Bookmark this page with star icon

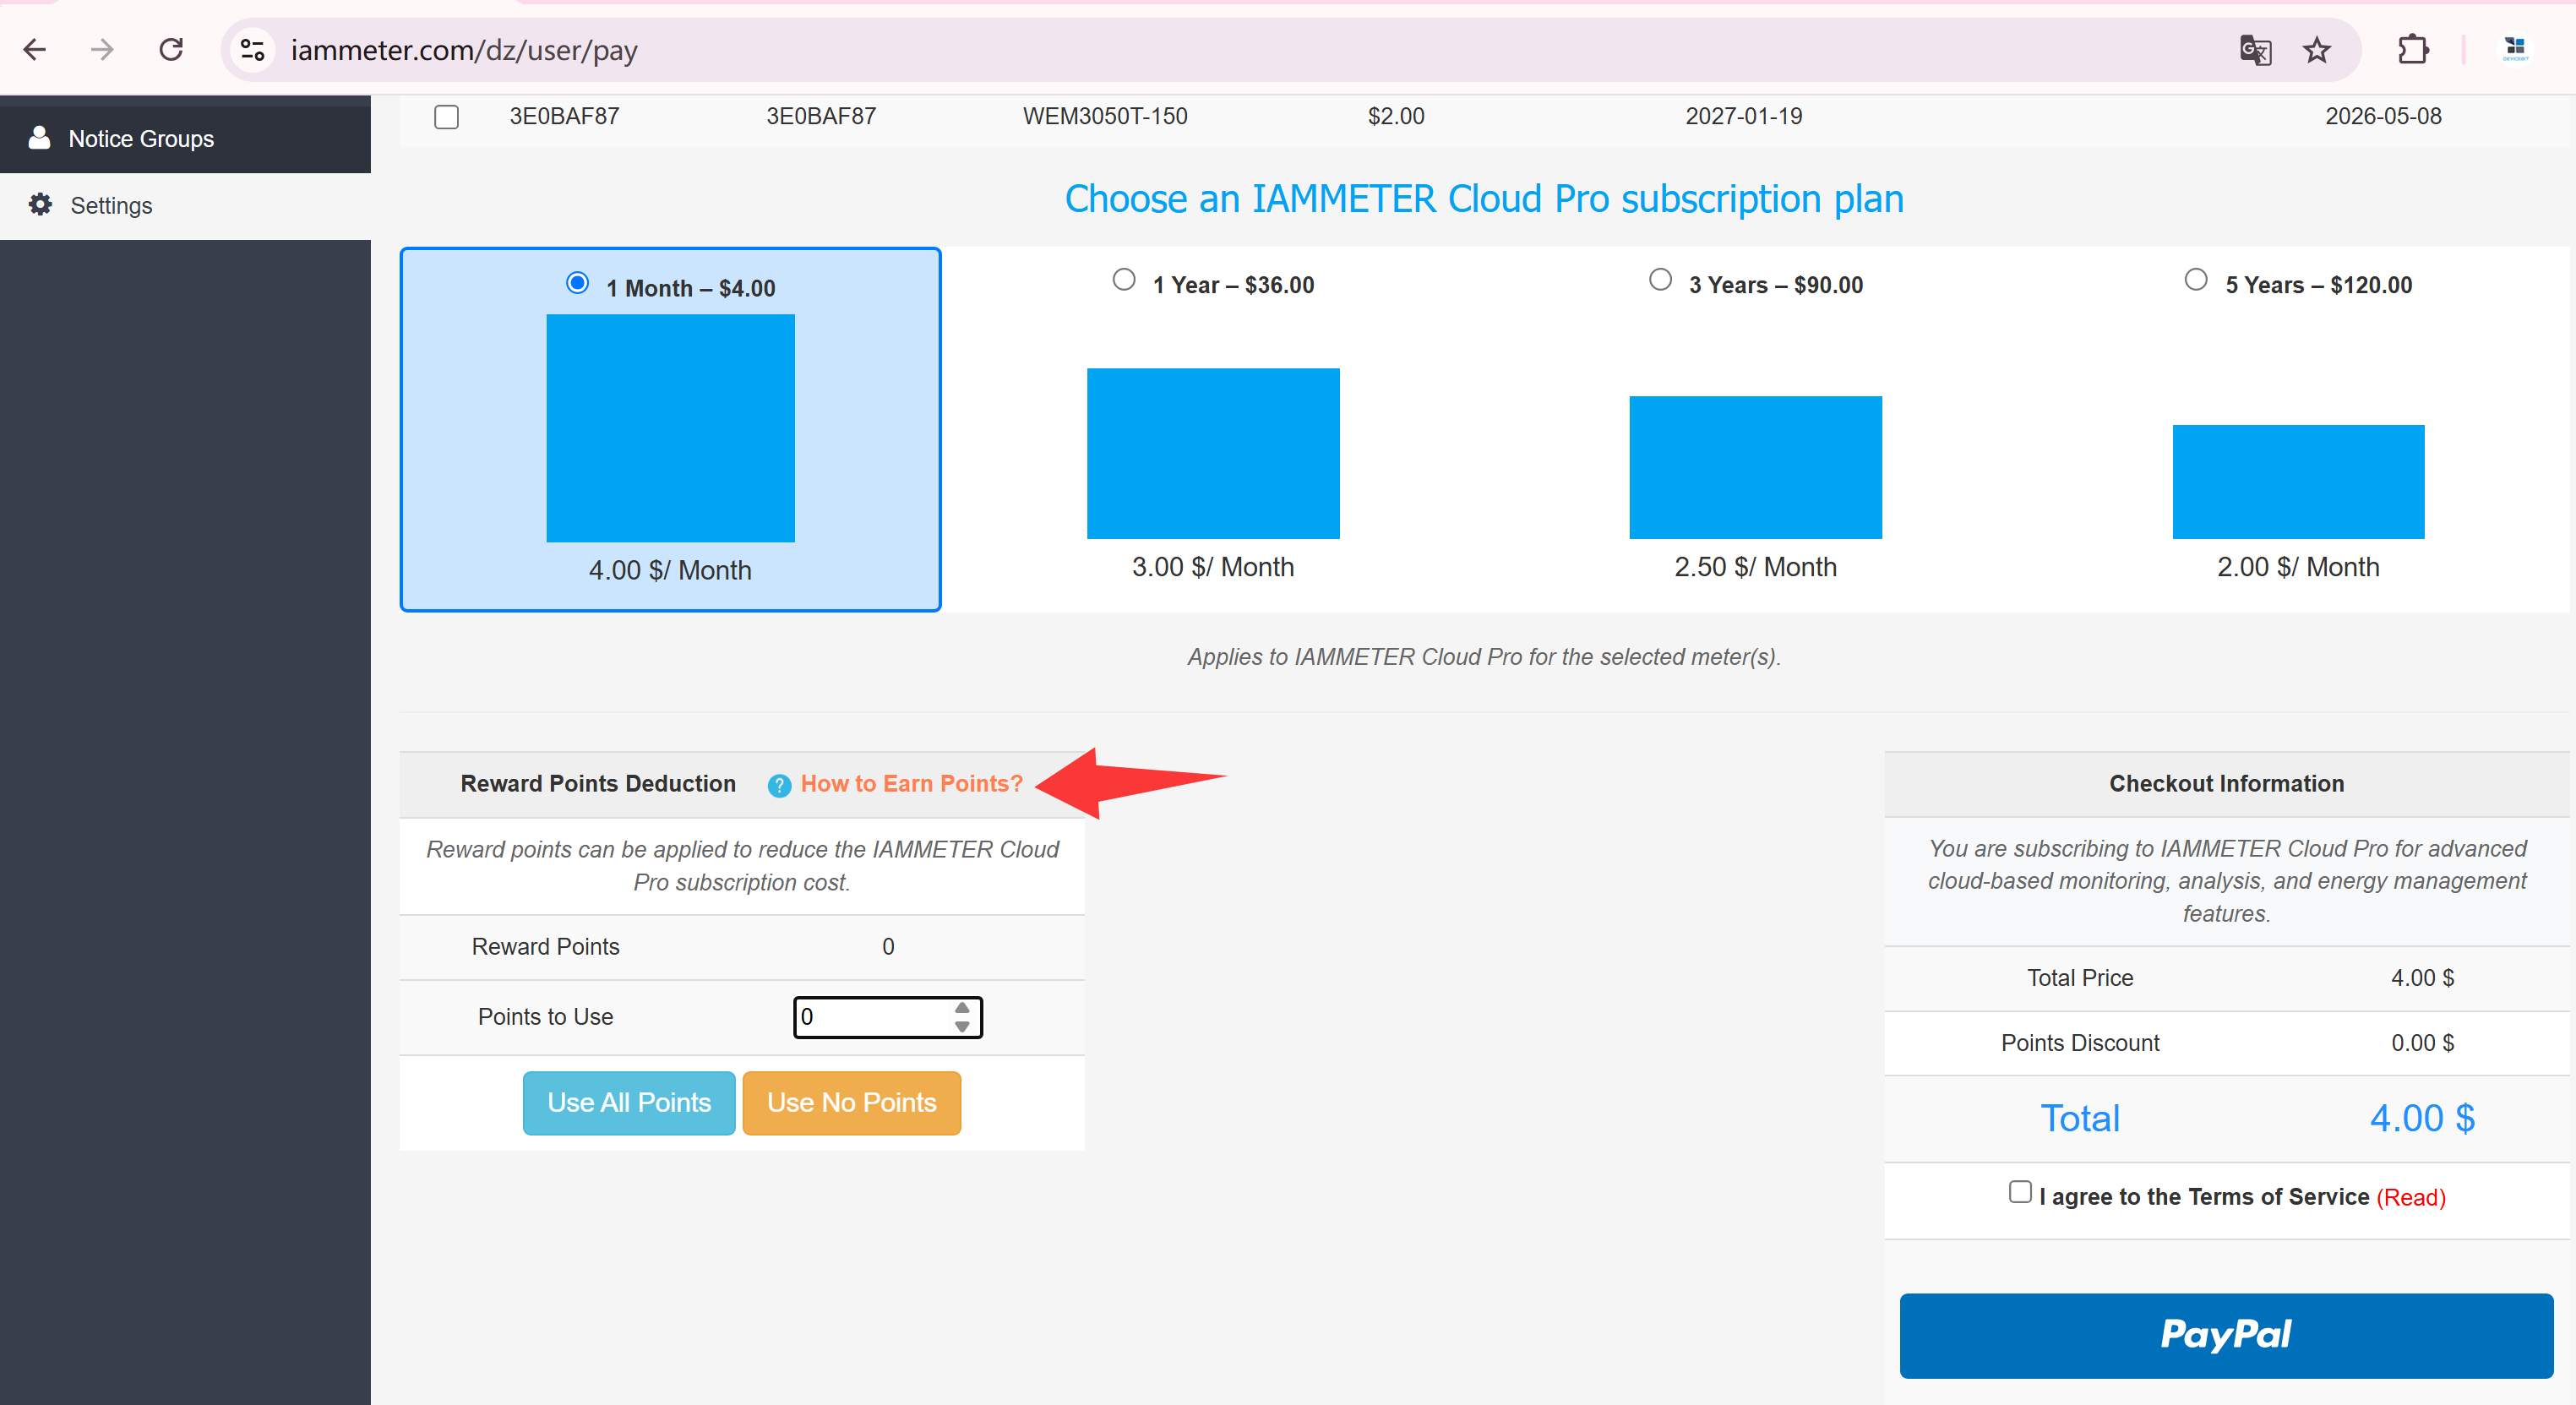pos(2317,49)
